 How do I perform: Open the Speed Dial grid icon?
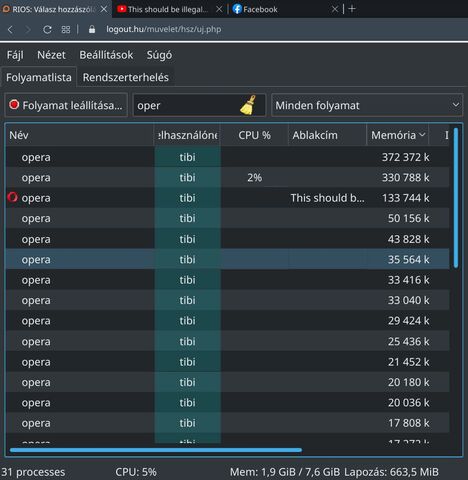coord(66,30)
